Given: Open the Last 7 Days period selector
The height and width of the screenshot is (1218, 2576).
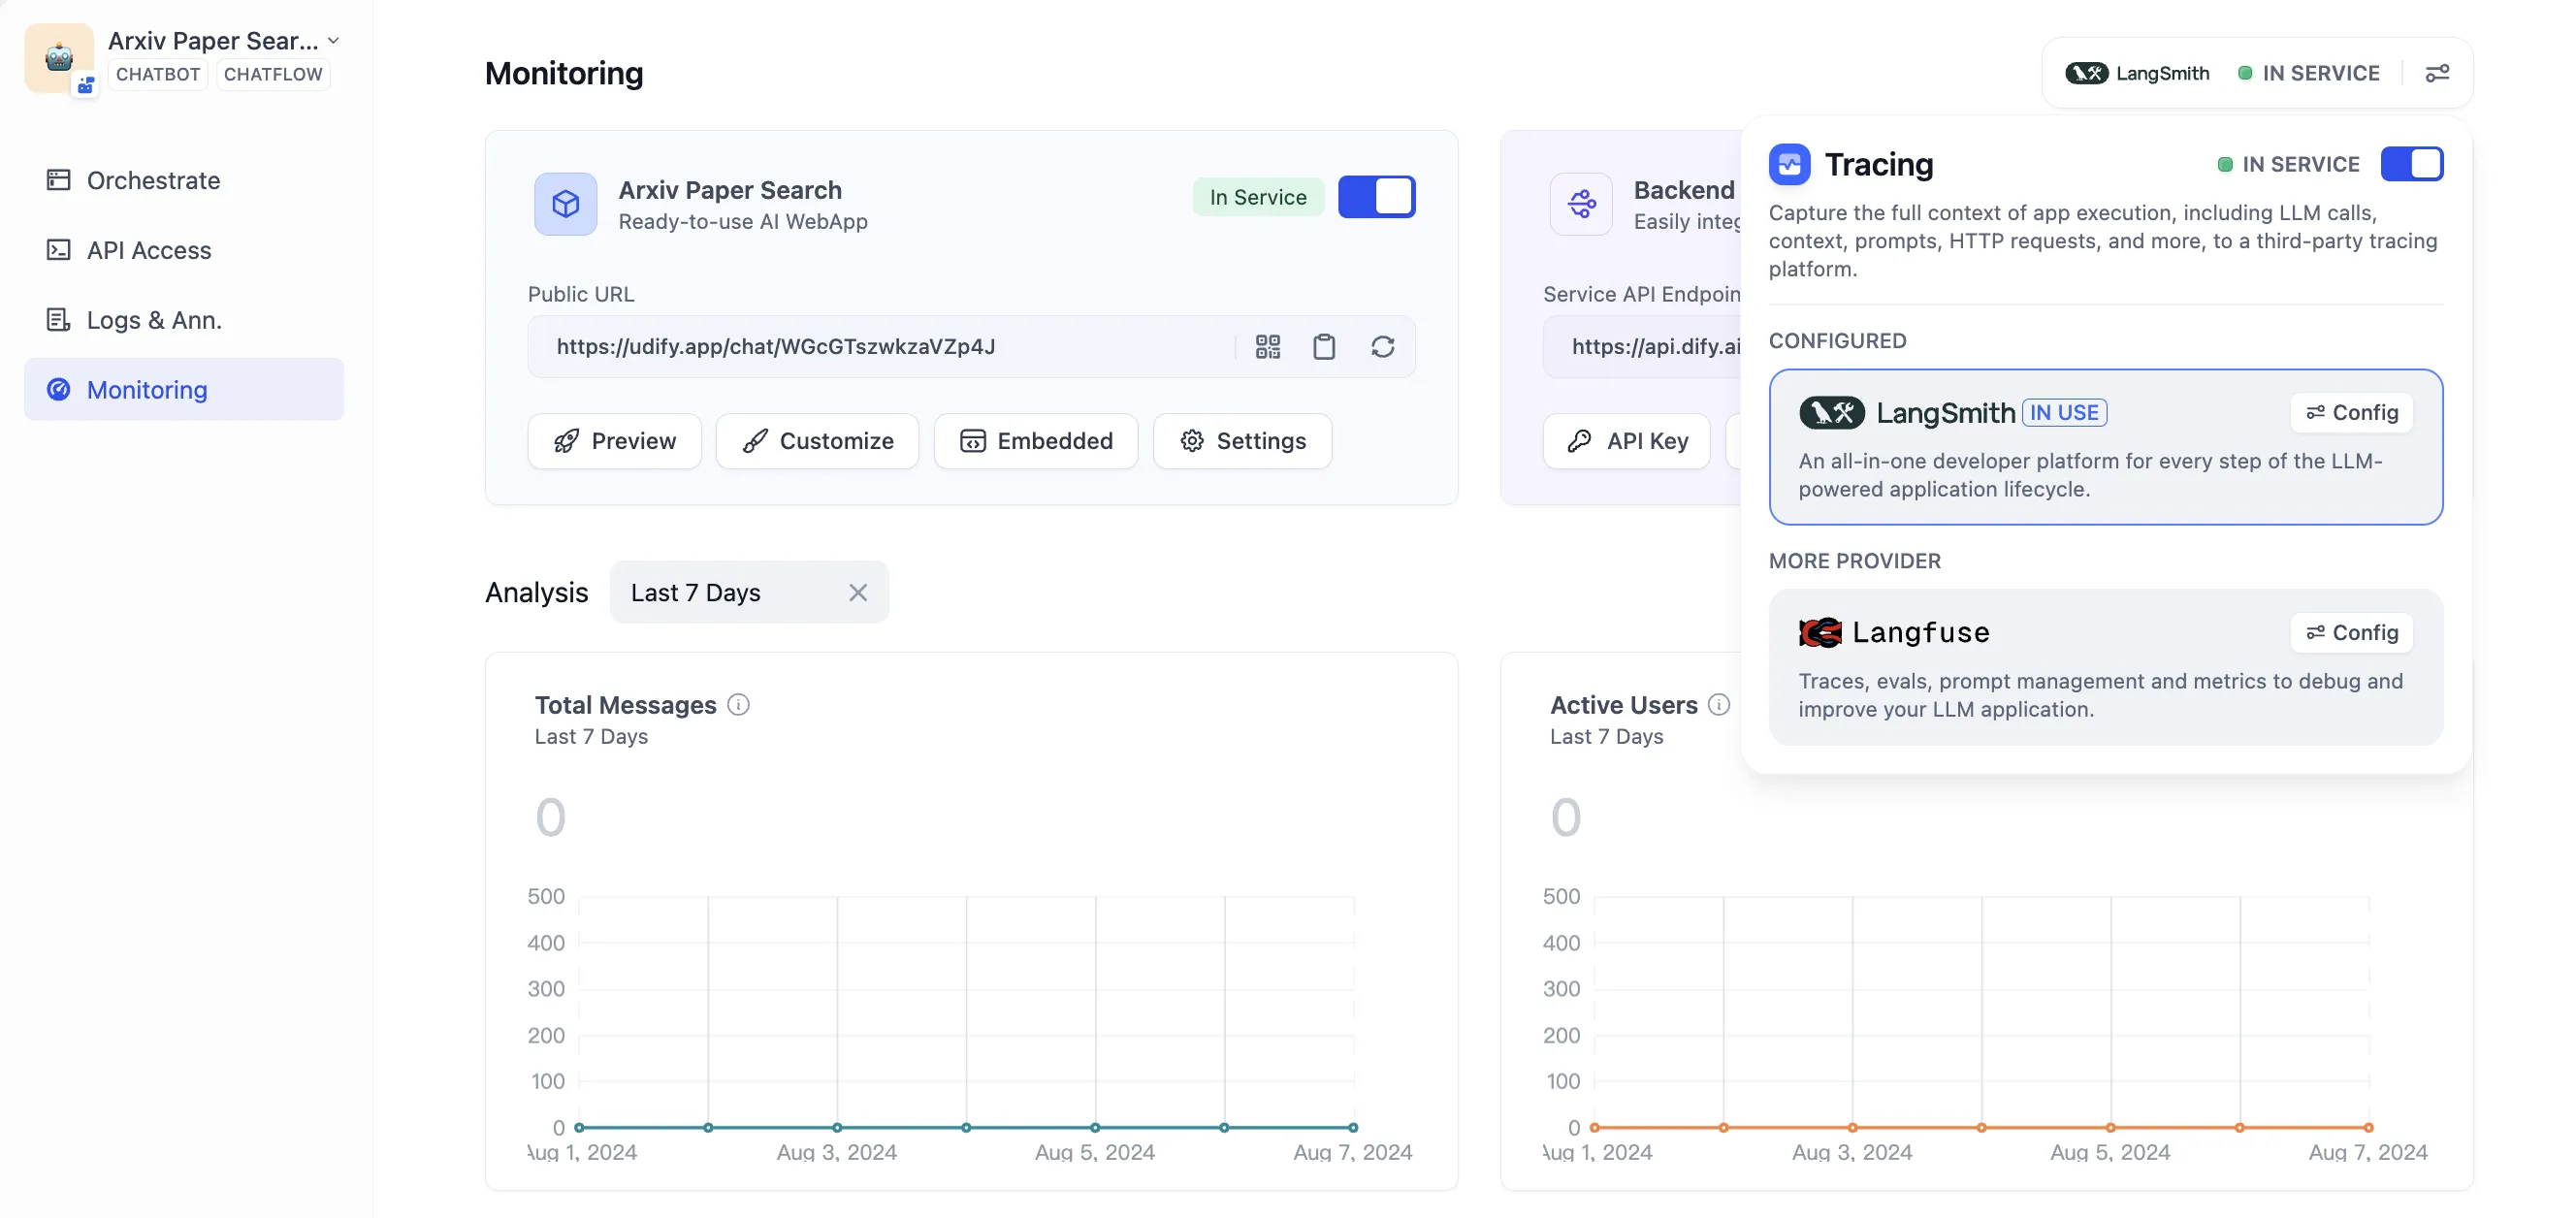Looking at the screenshot, I should 696,593.
